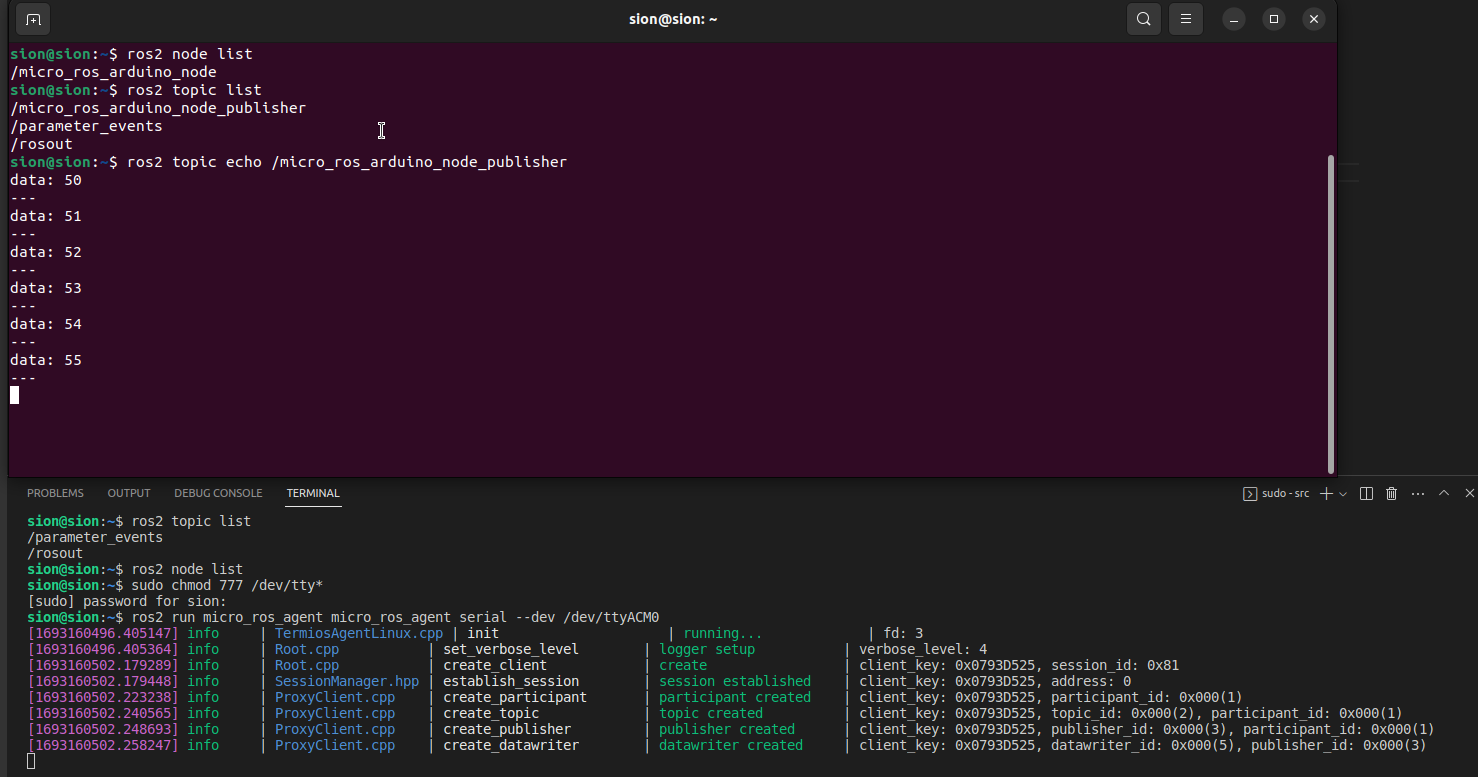Click 'SessionManager.hpp' in the log
This screenshot has height=777, width=1478.
(x=347, y=681)
